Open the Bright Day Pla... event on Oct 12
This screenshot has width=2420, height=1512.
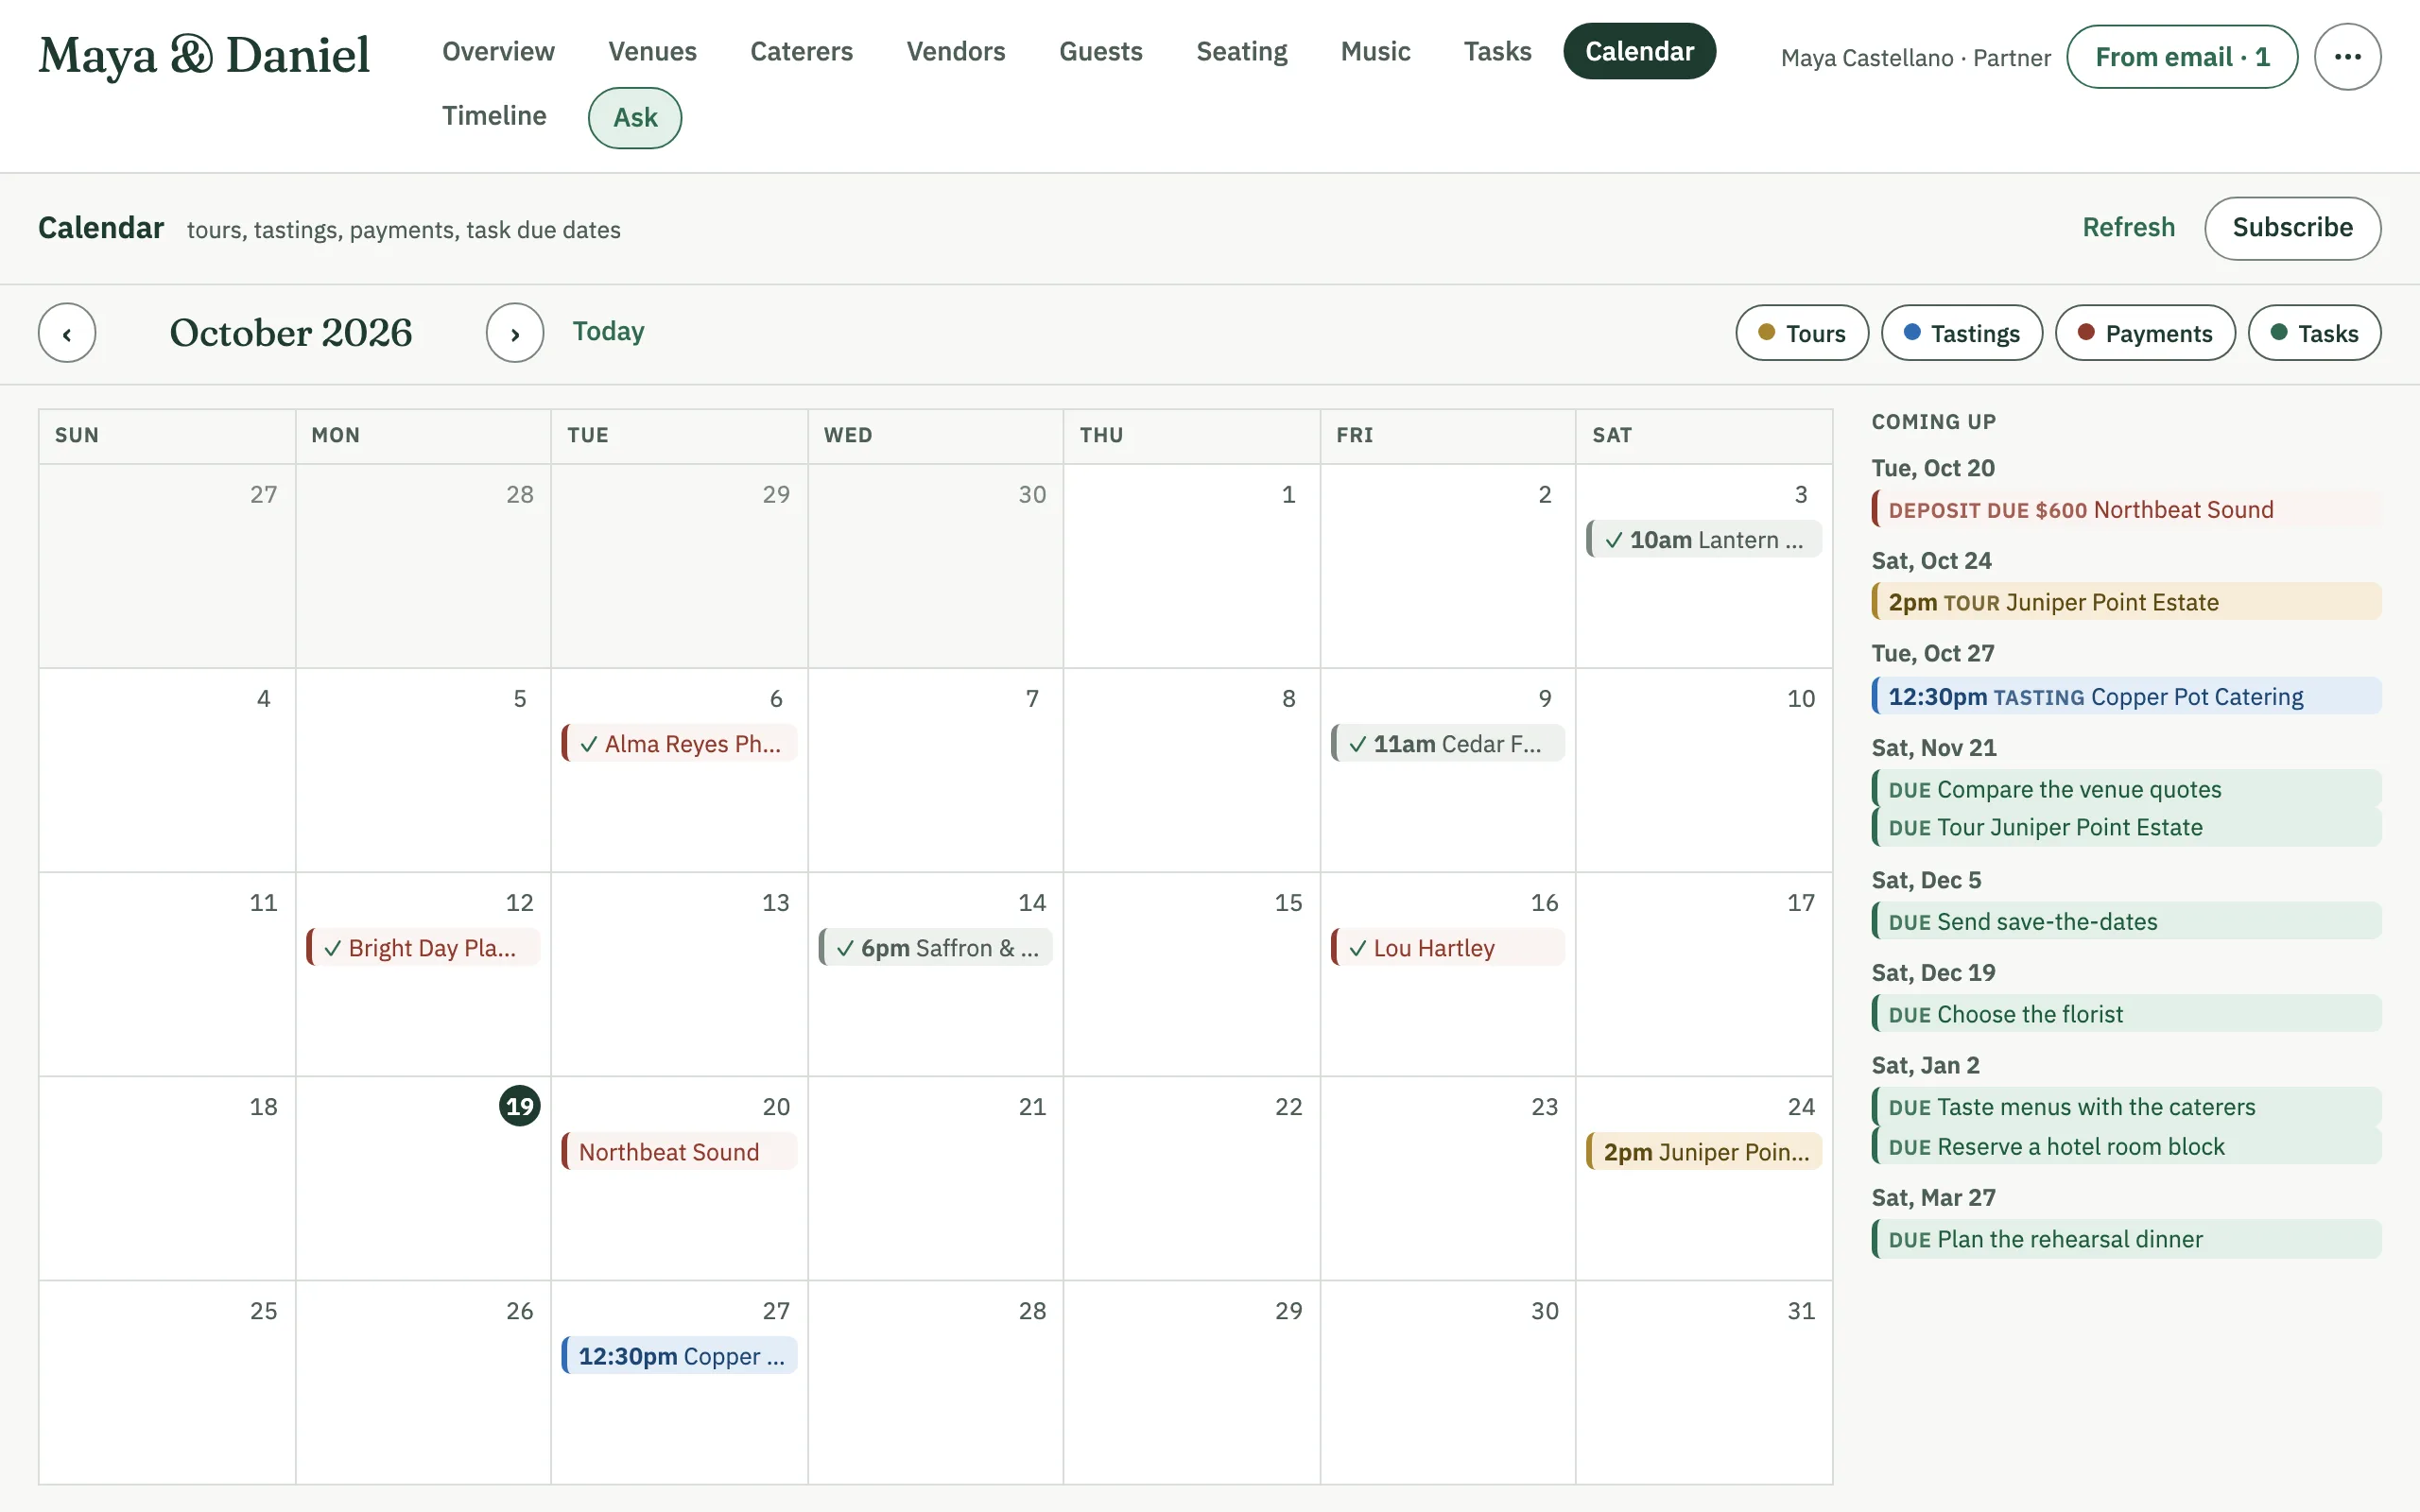click(x=423, y=948)
